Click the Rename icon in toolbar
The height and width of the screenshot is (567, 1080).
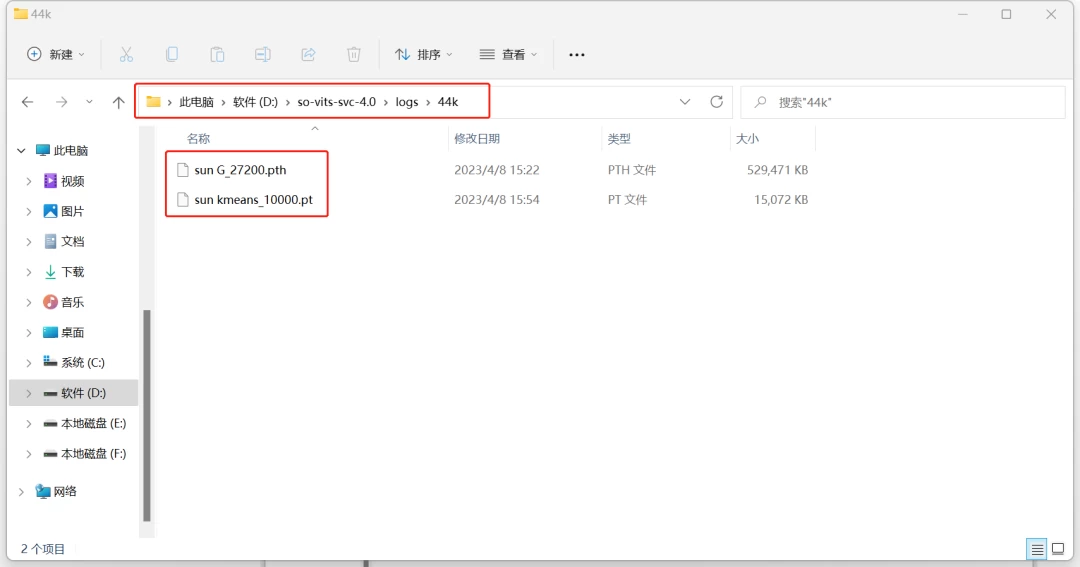262,54
